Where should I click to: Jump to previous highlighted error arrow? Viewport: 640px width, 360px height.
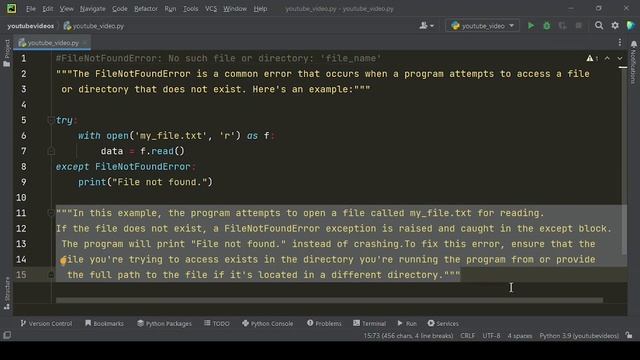click(x=607, y=58)
